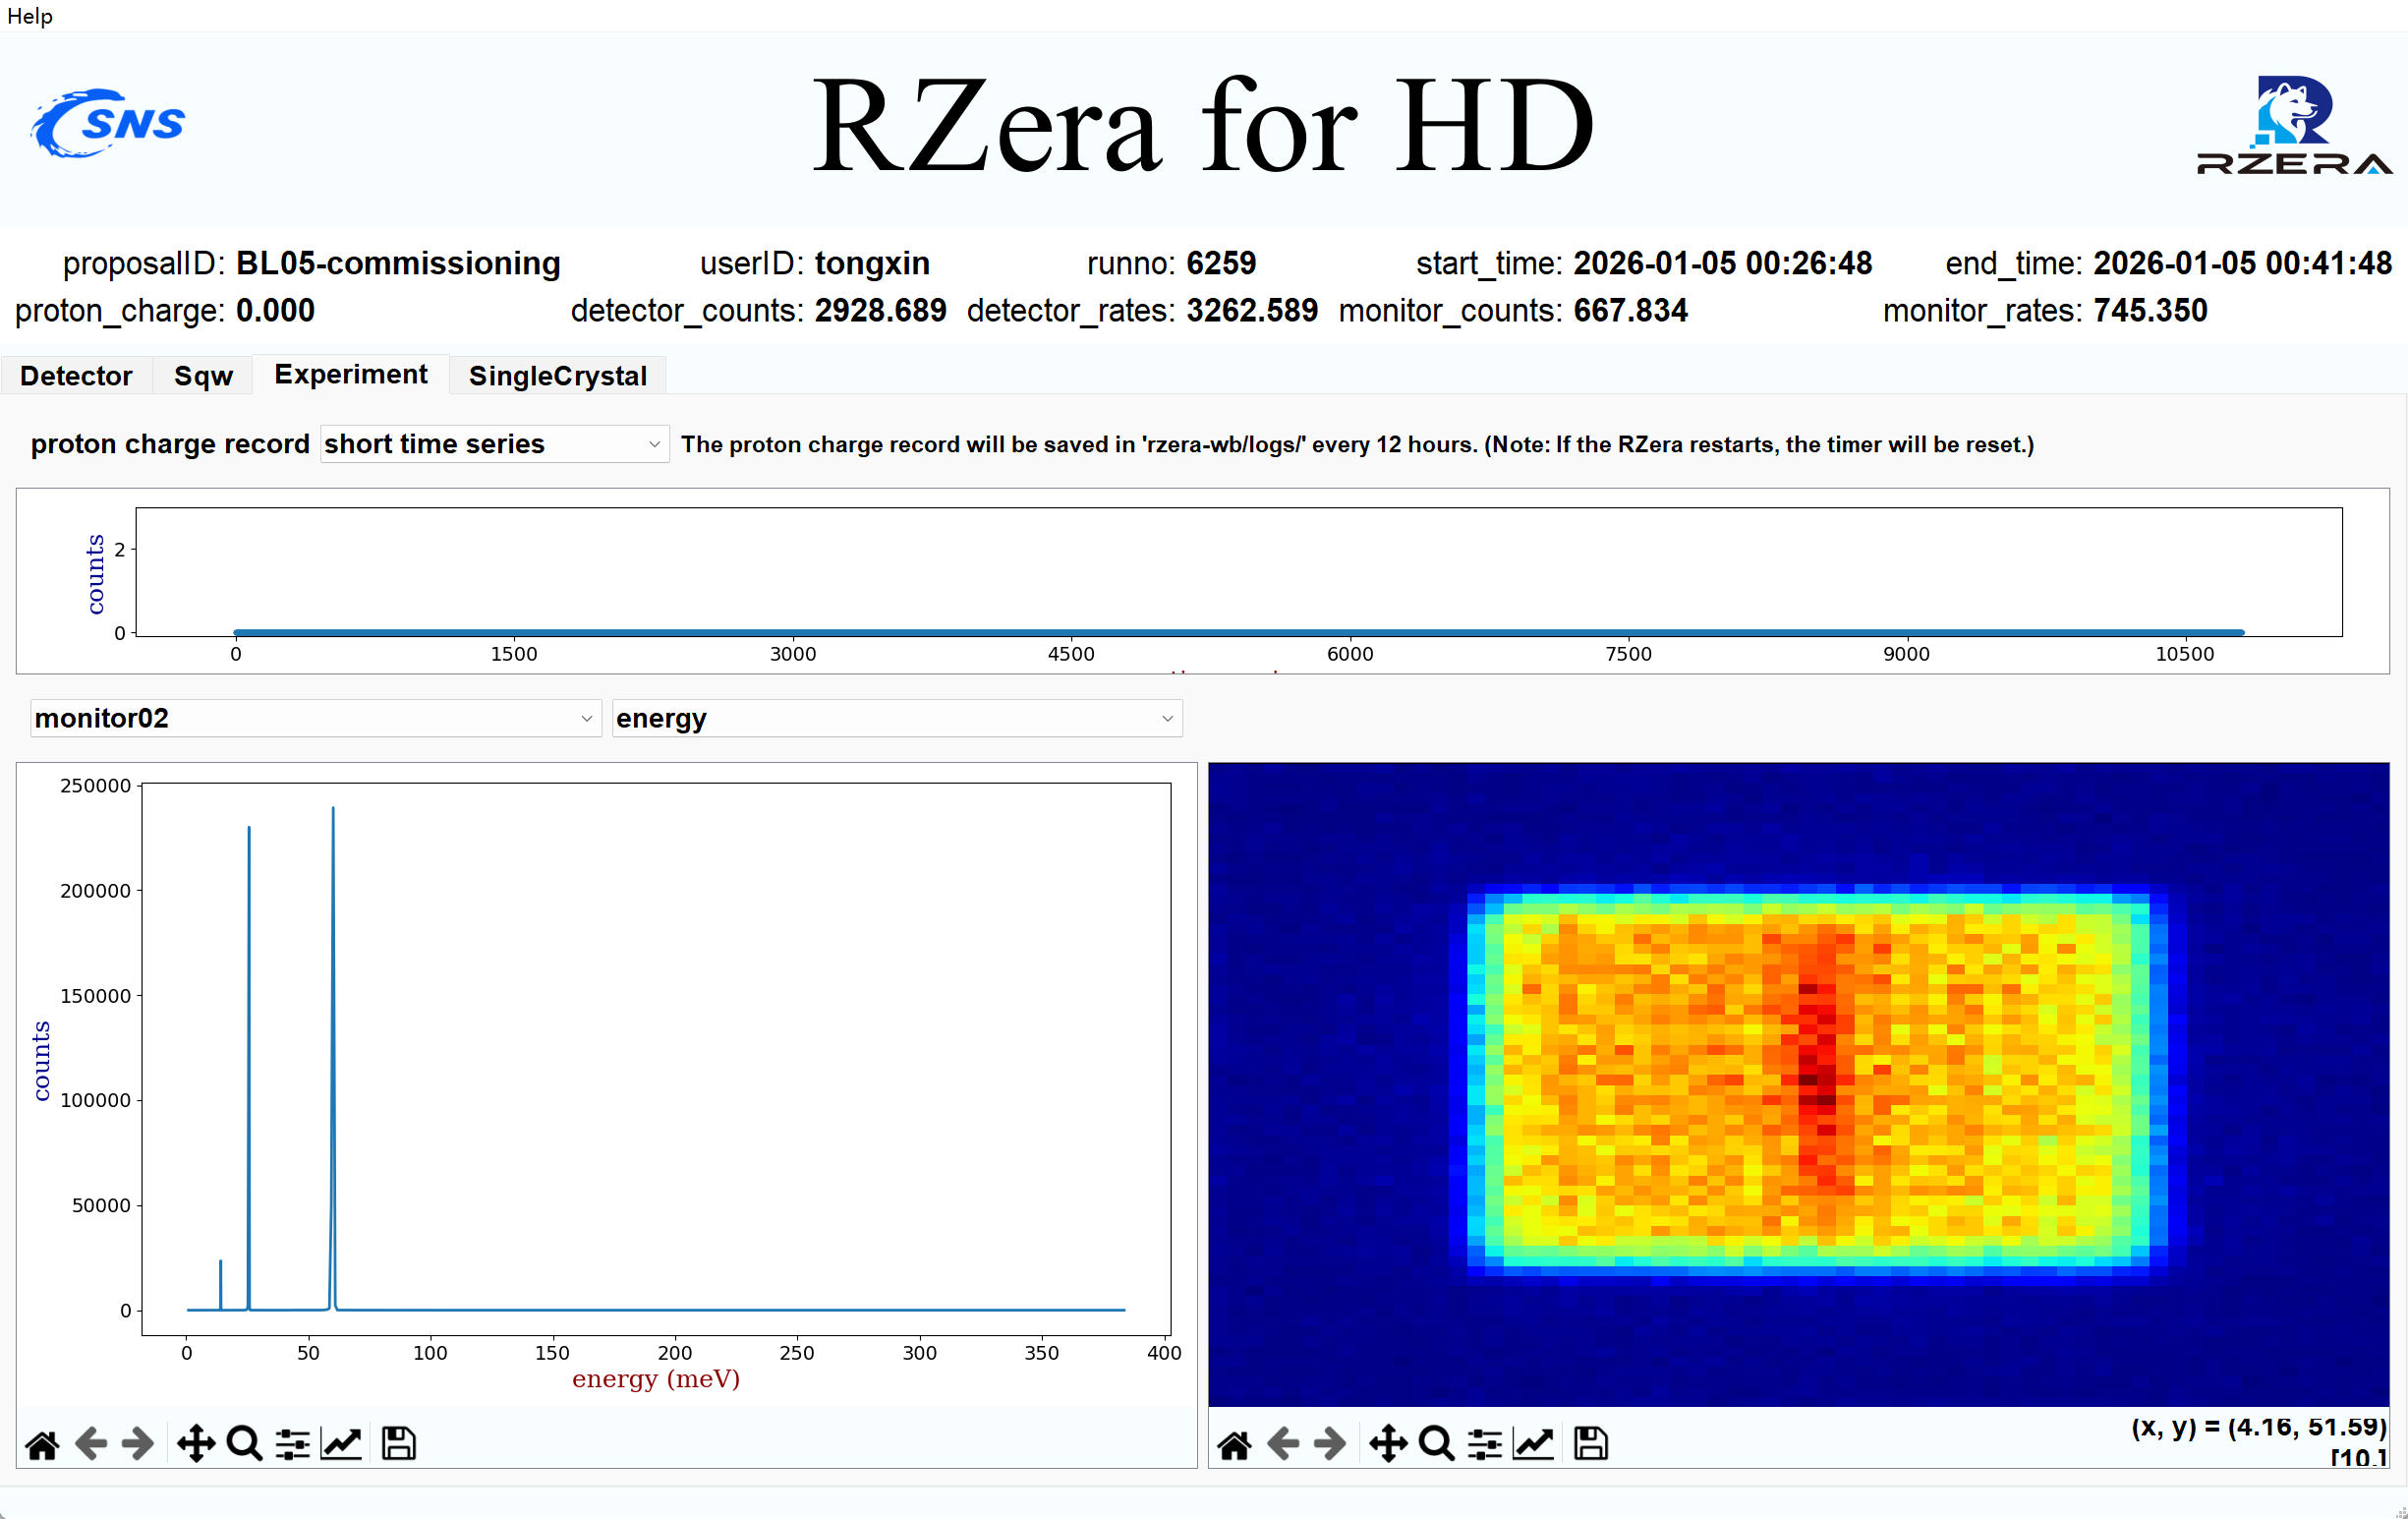
Task: Open the monitor02 selection dropdown
Action: (315, 718)
